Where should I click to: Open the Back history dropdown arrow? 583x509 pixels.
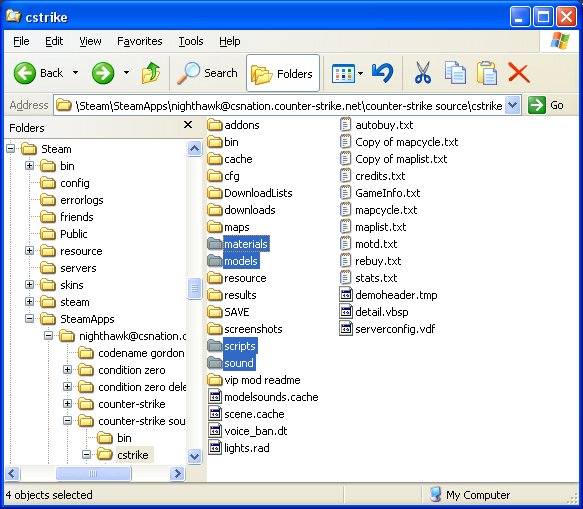tap(75, 73)
